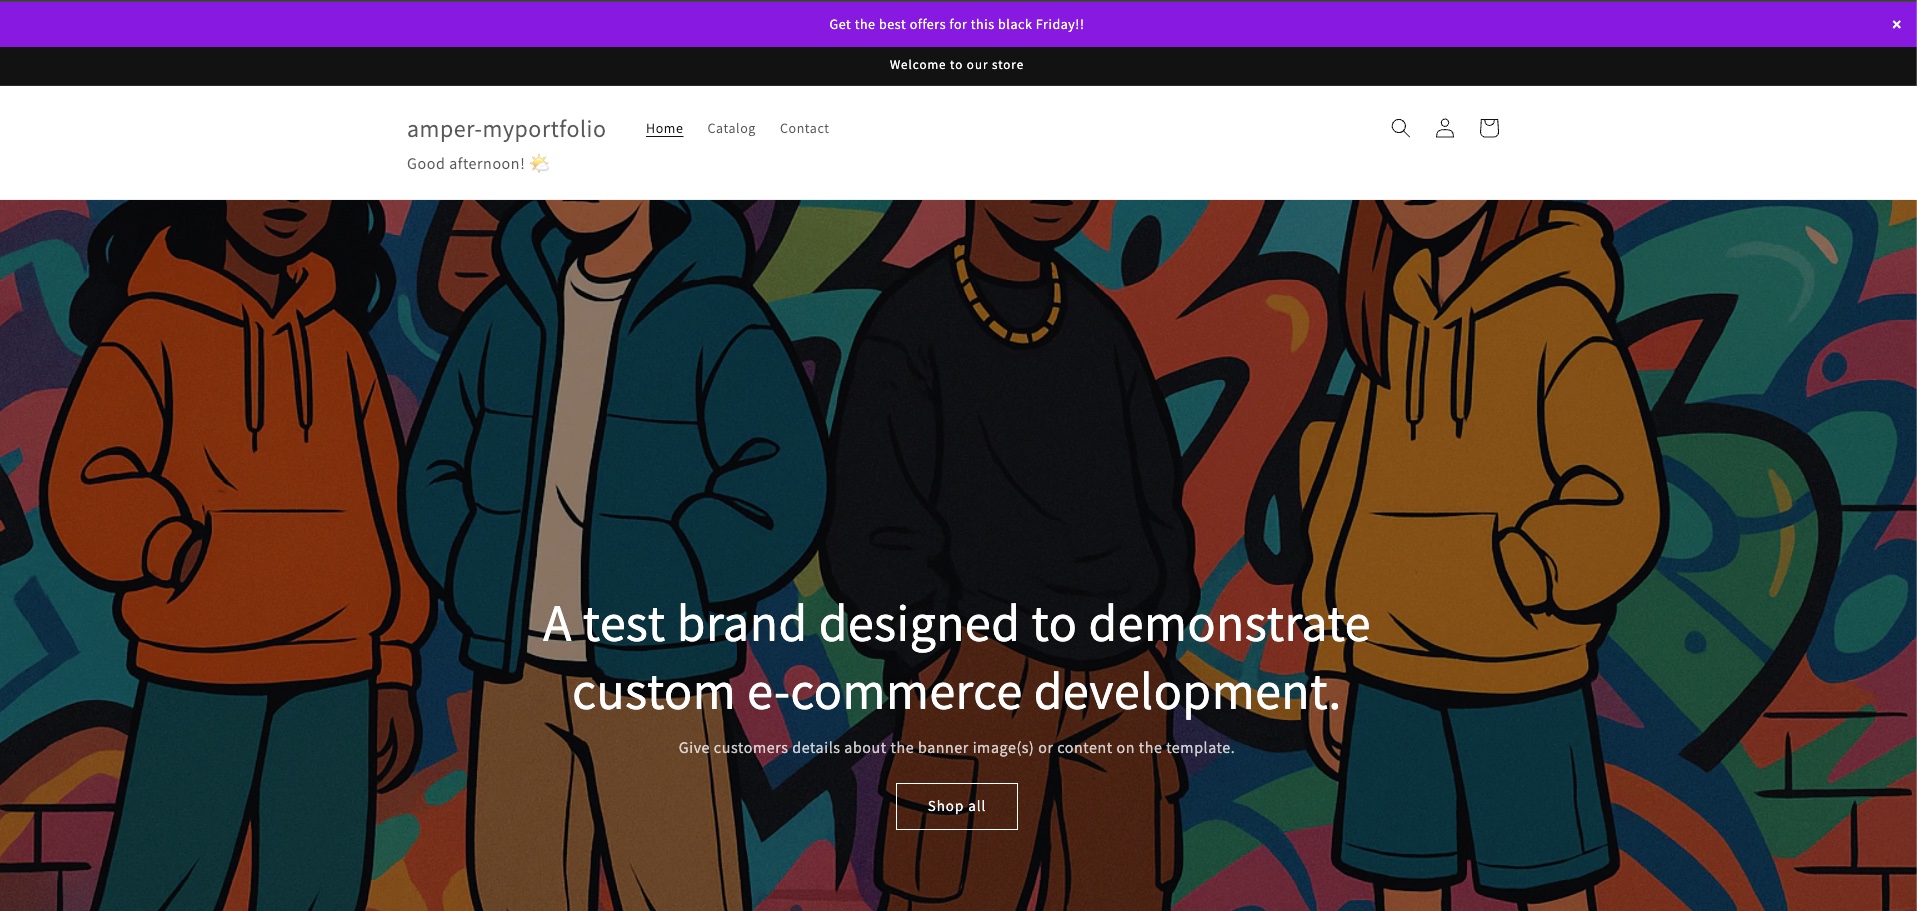Screen dimensions: 1917x911
Task: Click the 'Welcome to our store' bar text
Action: (956, 65)
